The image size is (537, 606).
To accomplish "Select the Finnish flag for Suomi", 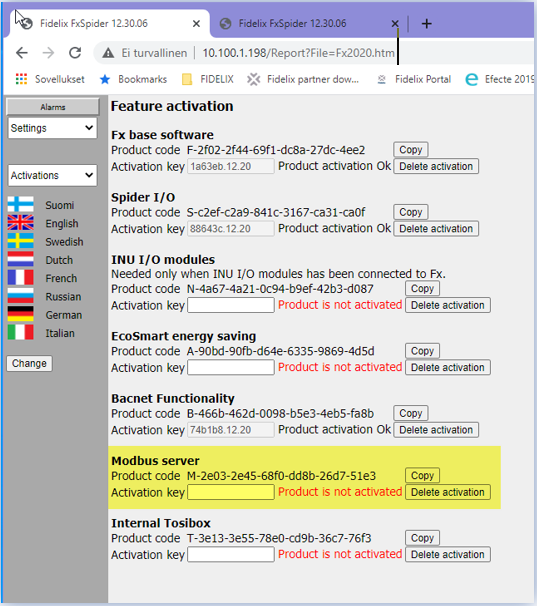I will coord(20,205).
